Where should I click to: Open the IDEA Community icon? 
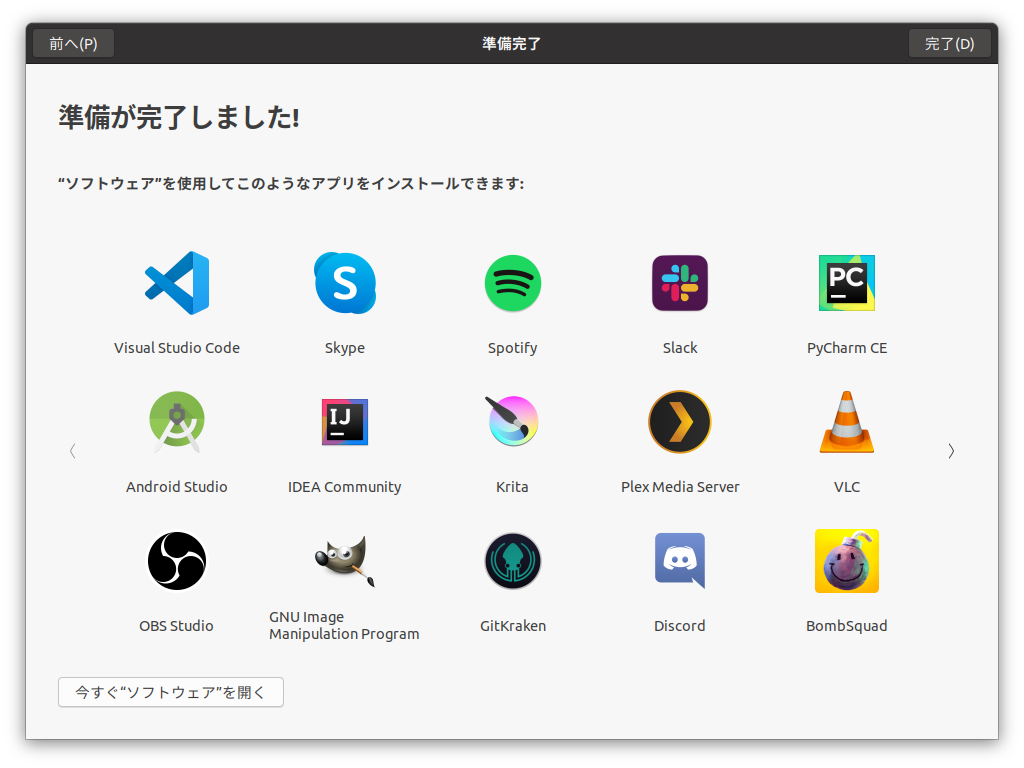tap(345, 422)
